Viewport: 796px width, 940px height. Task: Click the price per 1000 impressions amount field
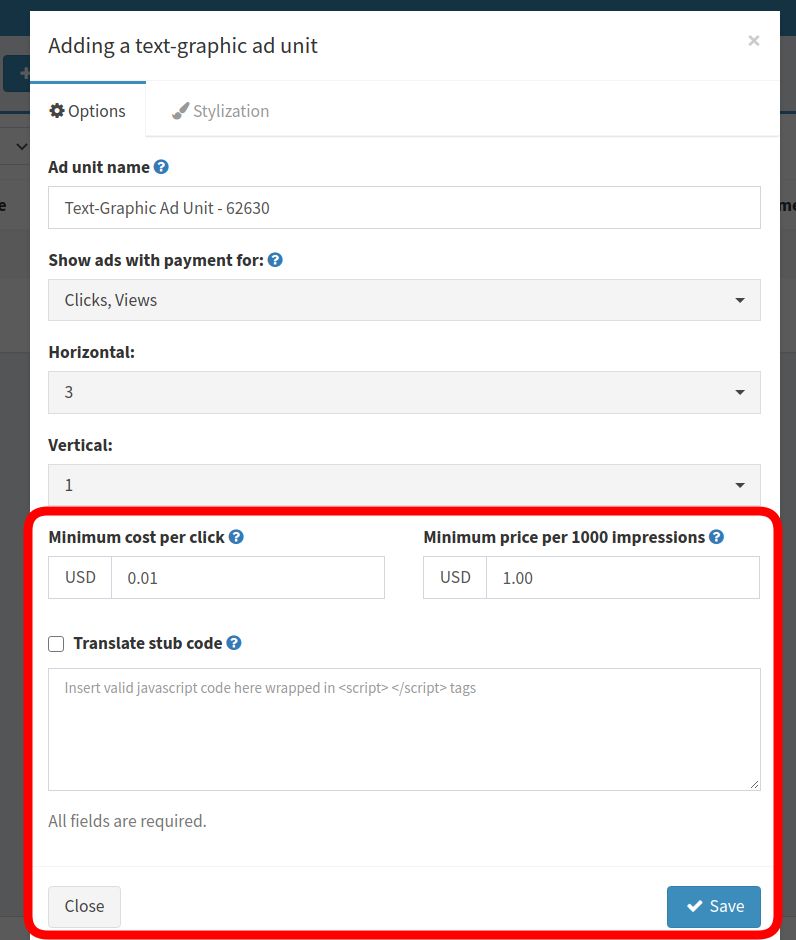[623, 577]
